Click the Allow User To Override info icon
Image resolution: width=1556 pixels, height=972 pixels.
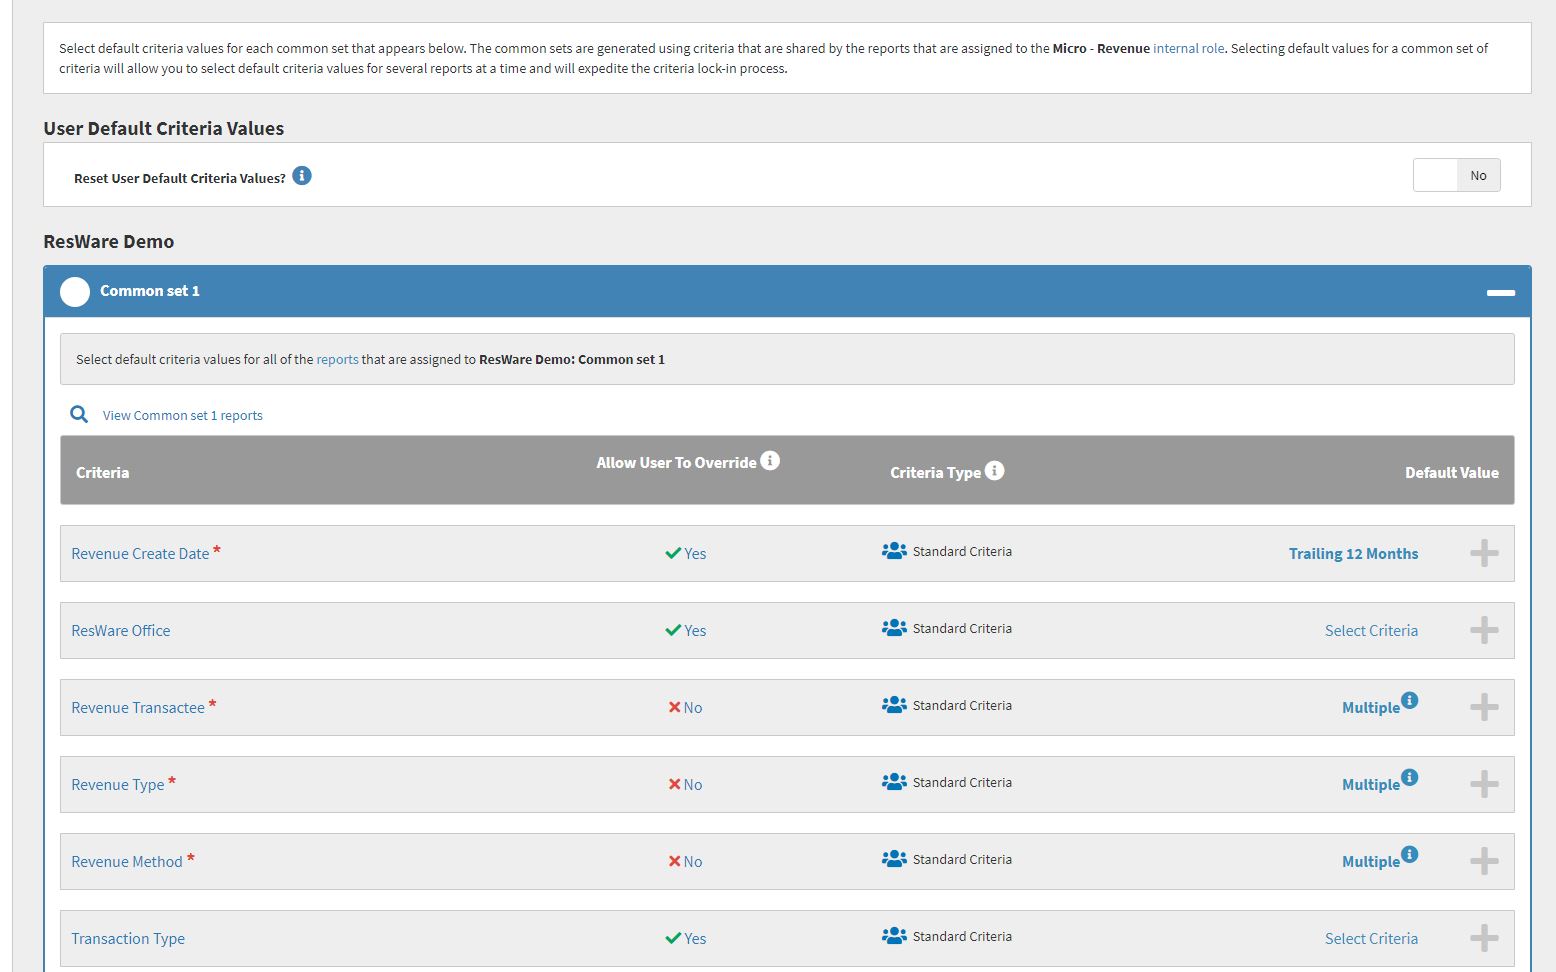[769, 461]
